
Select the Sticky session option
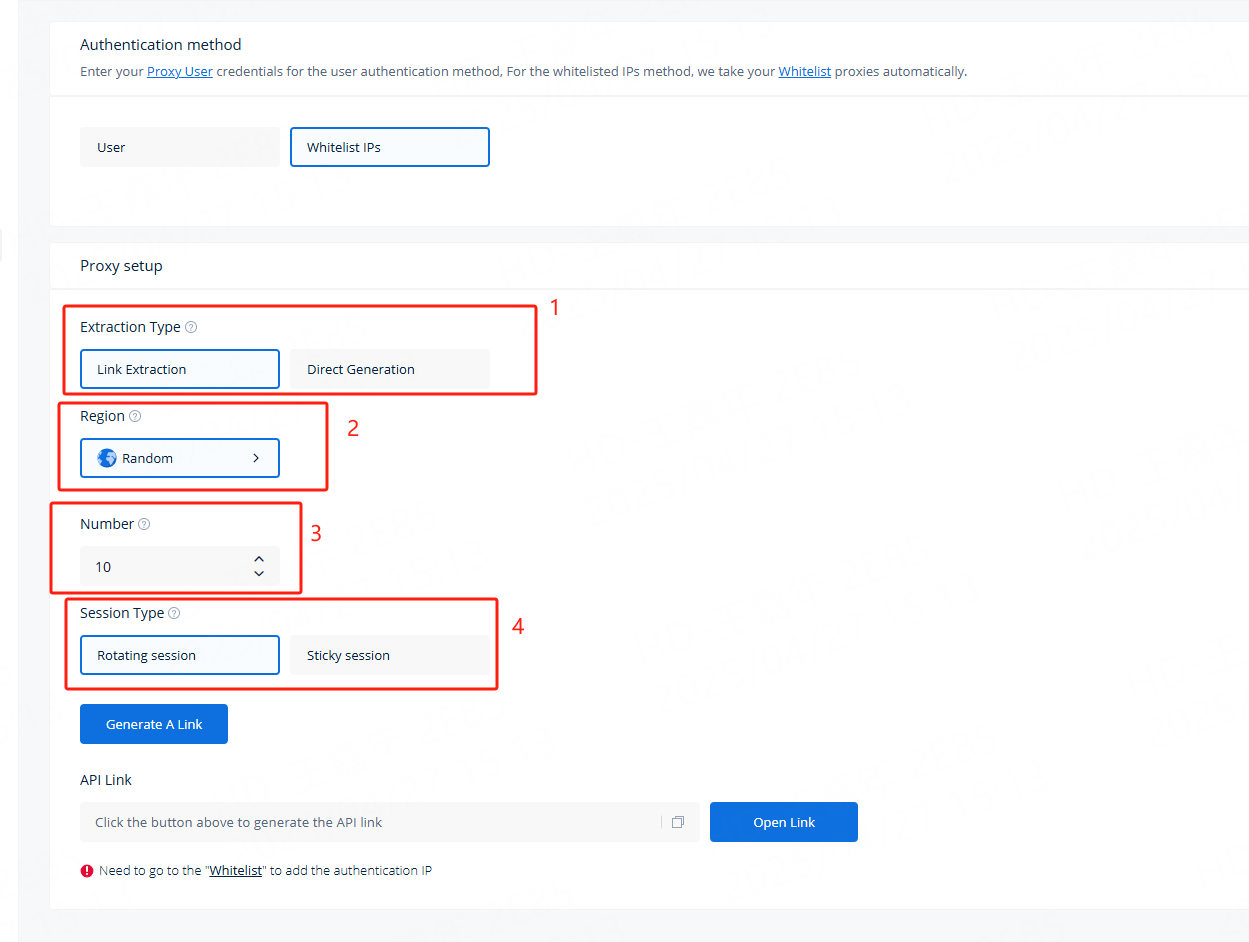[389, 656]
